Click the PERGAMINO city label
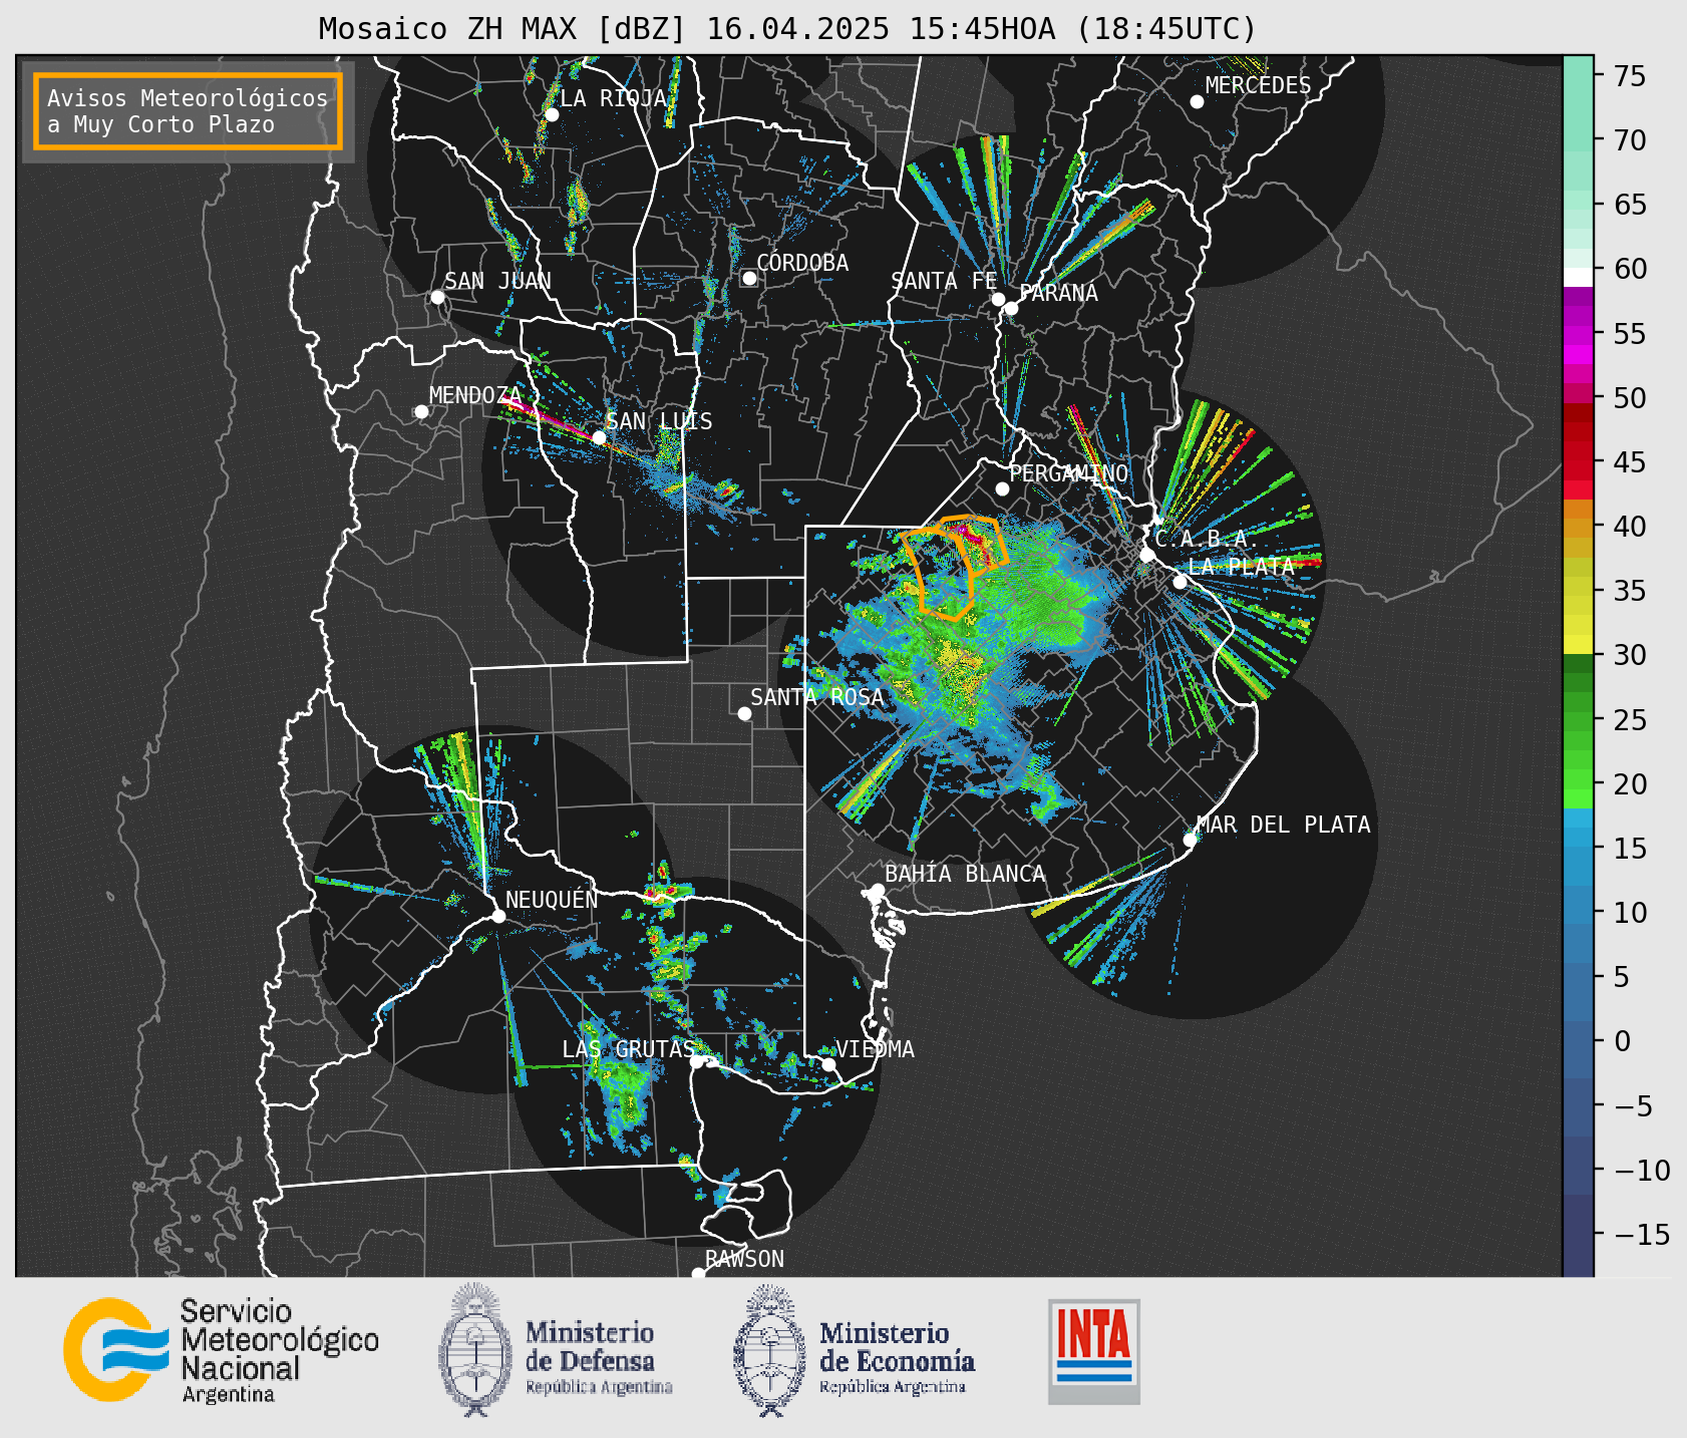The width and height of the screenshot is (1687, 1438). tap(1069, 473)
